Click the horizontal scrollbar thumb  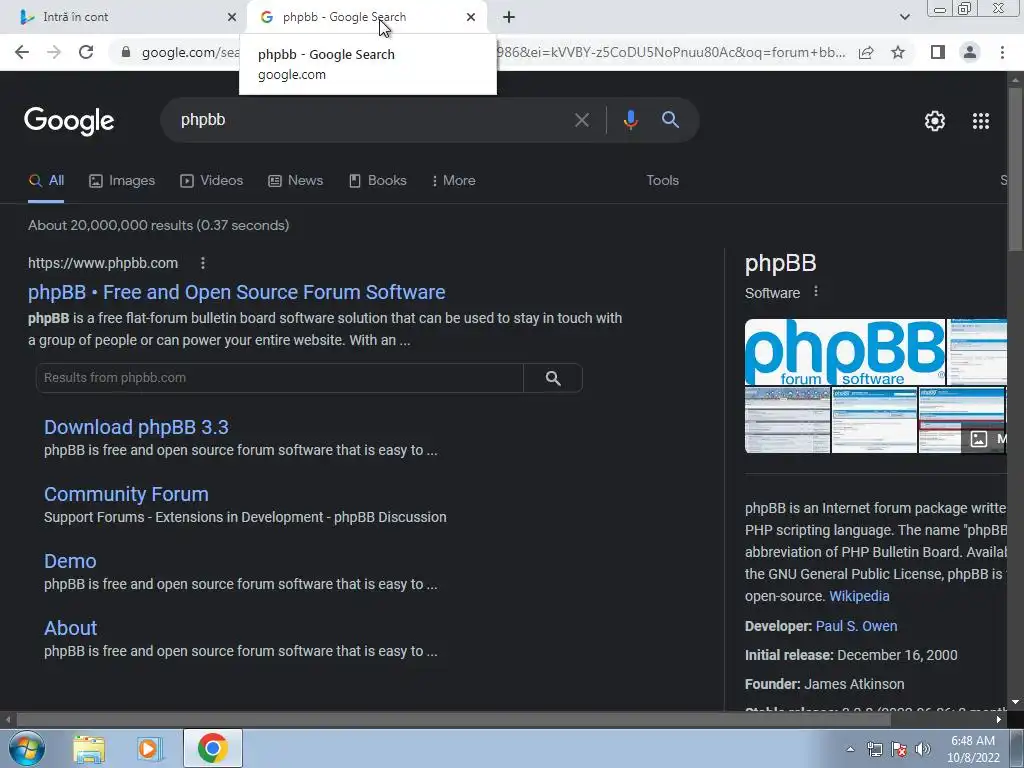click(453, 719)
